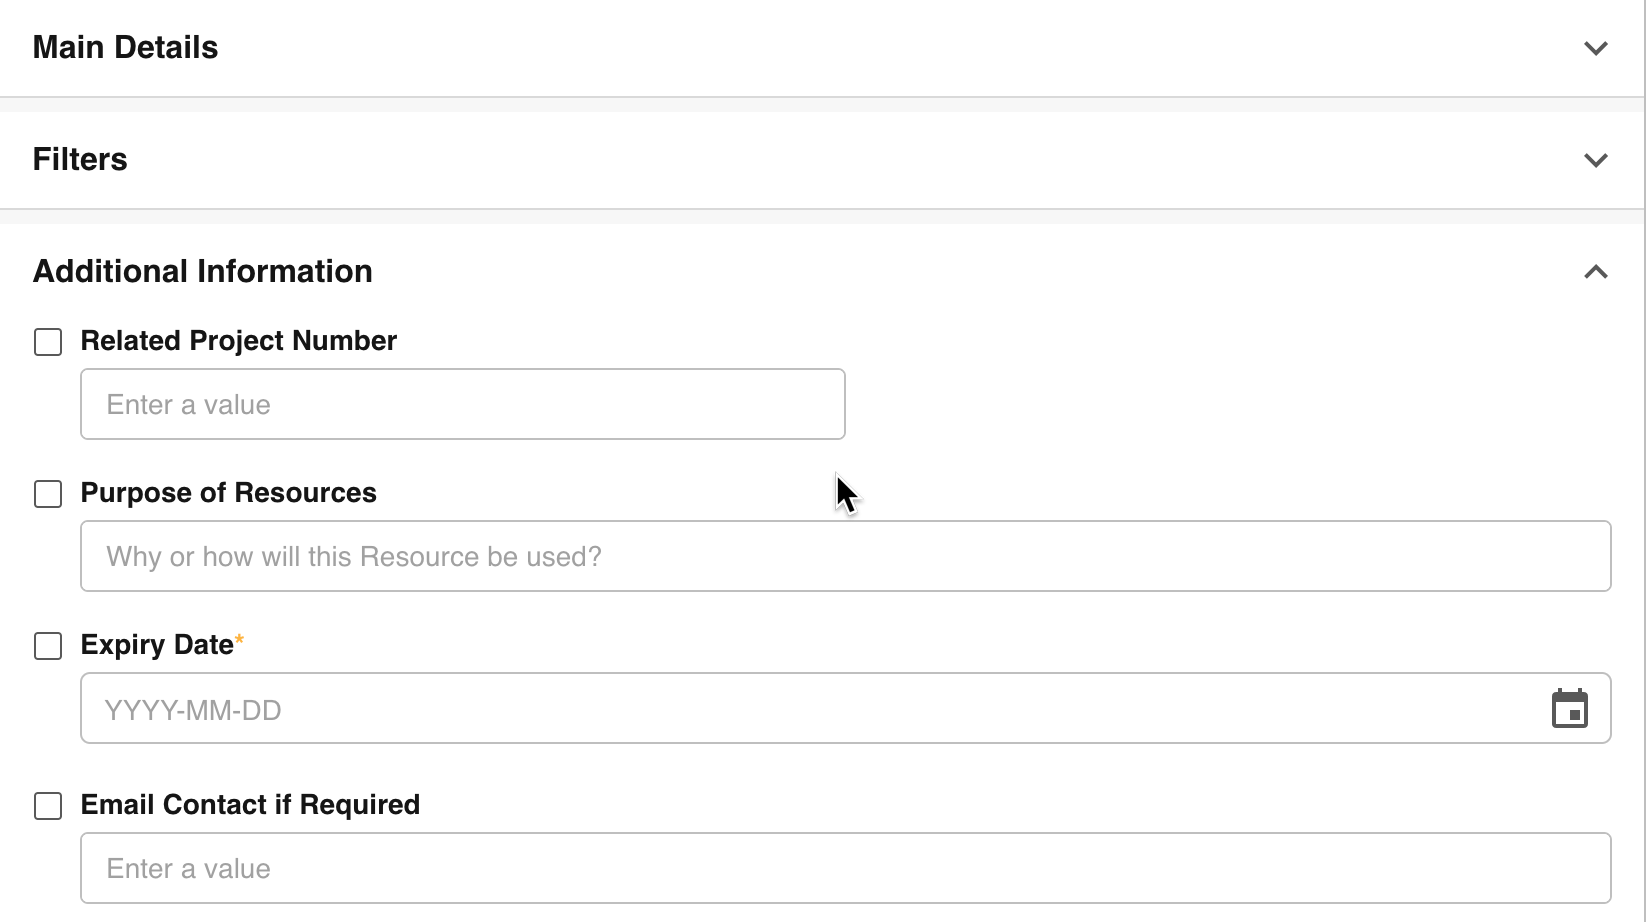Image resolution: width=1646 pixels, height=922 pixels.
Task: Collapse Additional Information using the up chevron
Action: click(x=1595, y=272)
